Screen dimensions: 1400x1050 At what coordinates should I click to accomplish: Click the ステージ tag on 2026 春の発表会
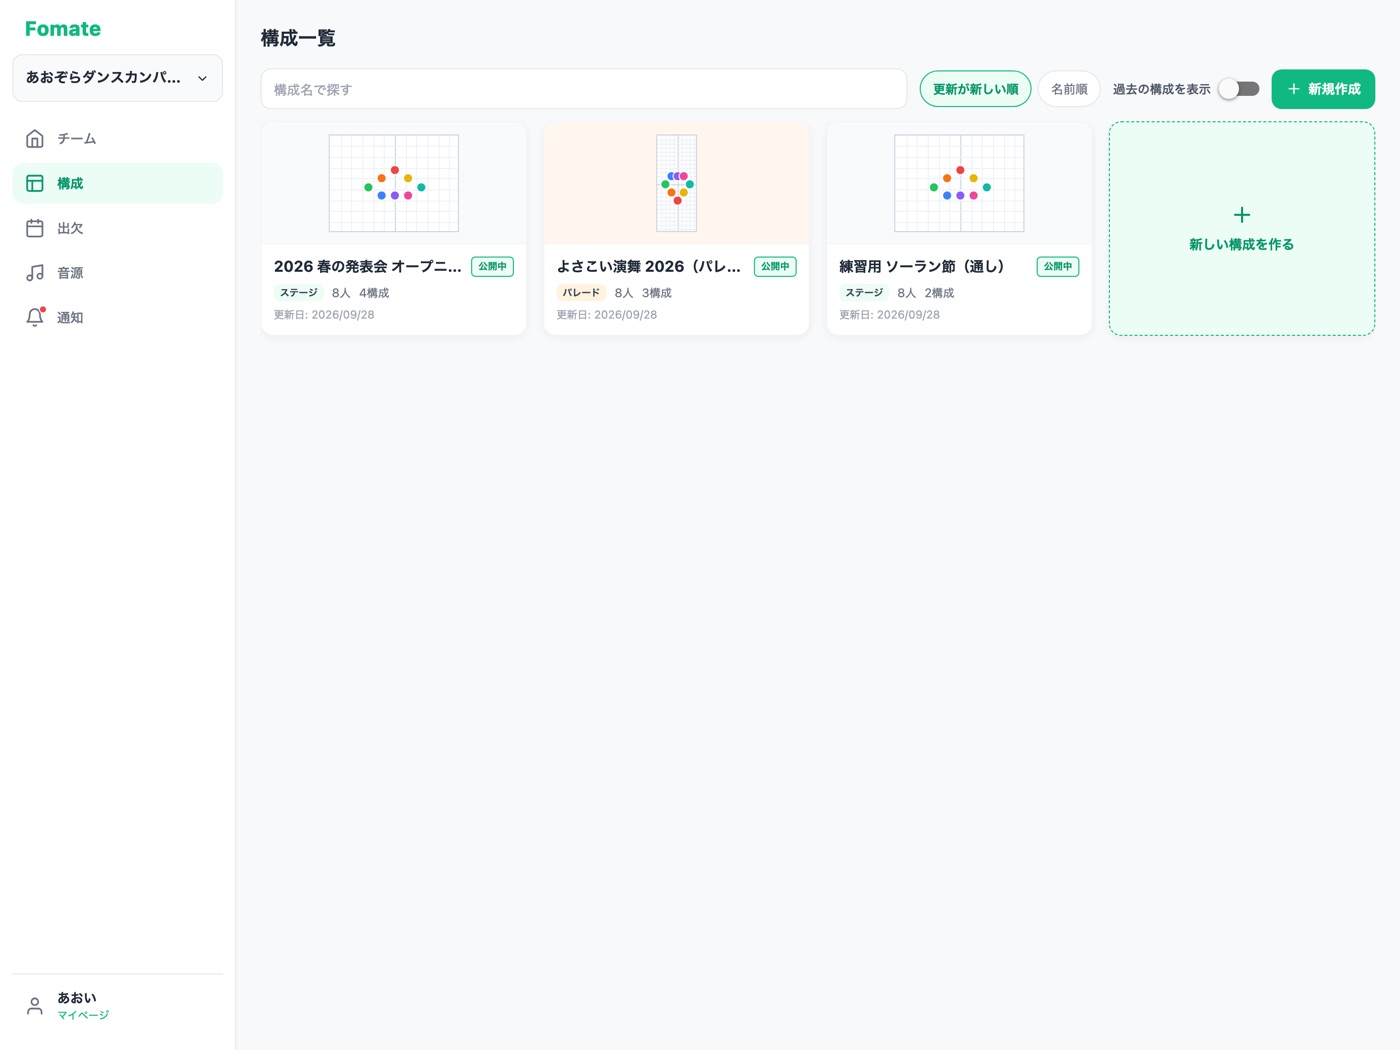point(298,293)
